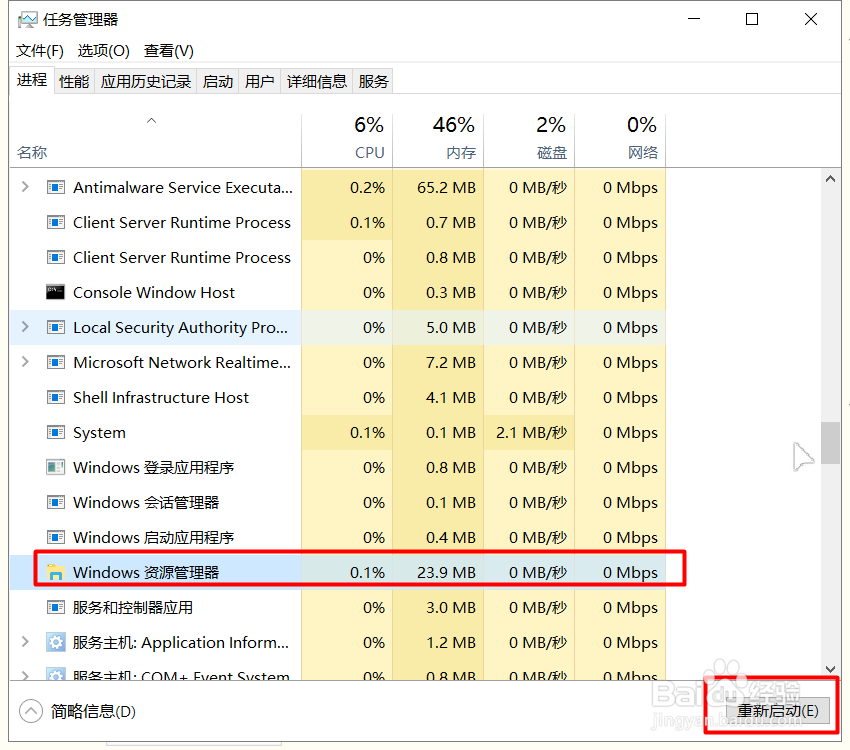This screenshot has width=850, height=750.
Task: Sort by the 网络 column header
Action: pos(620,140)
